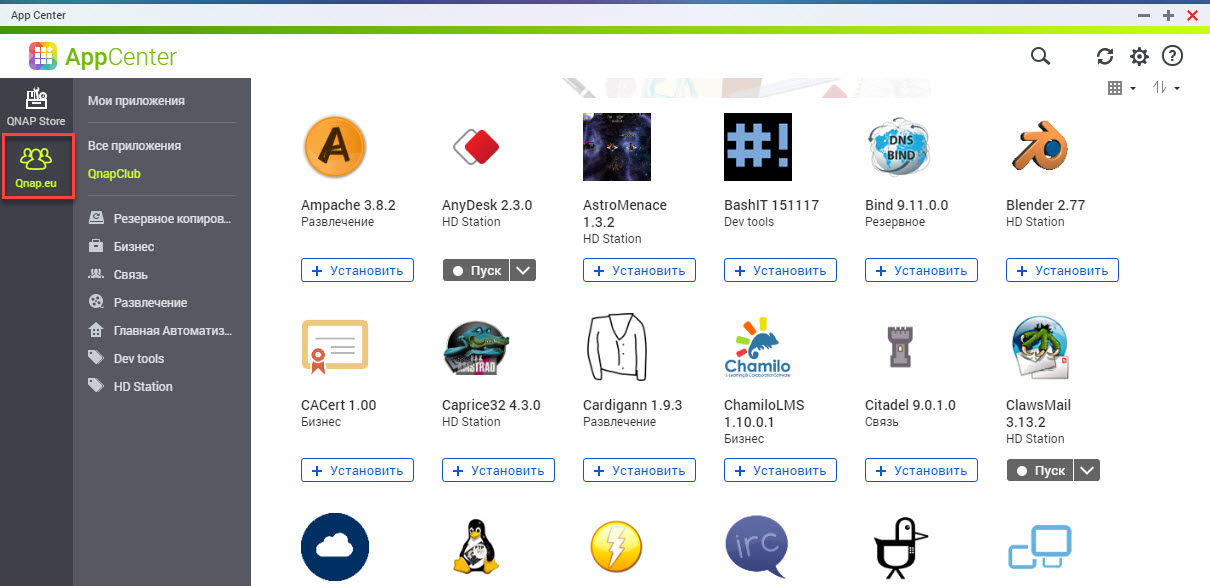Click the blue cloud app icon
This screenshot has width=1210, height=586.
[335, 549]
